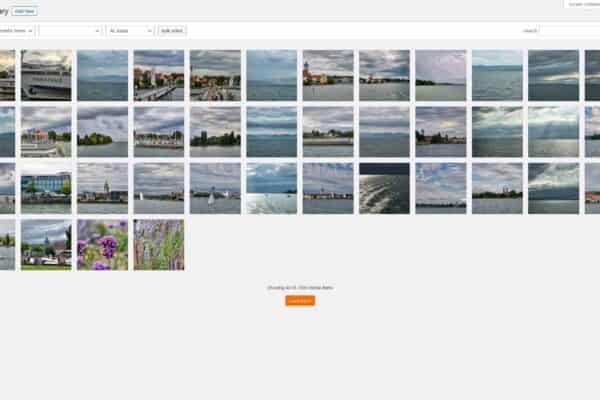Viewport: 600px width, 400px height.
Task: Select the marina with red flags photo
Action: pos(46,132)
